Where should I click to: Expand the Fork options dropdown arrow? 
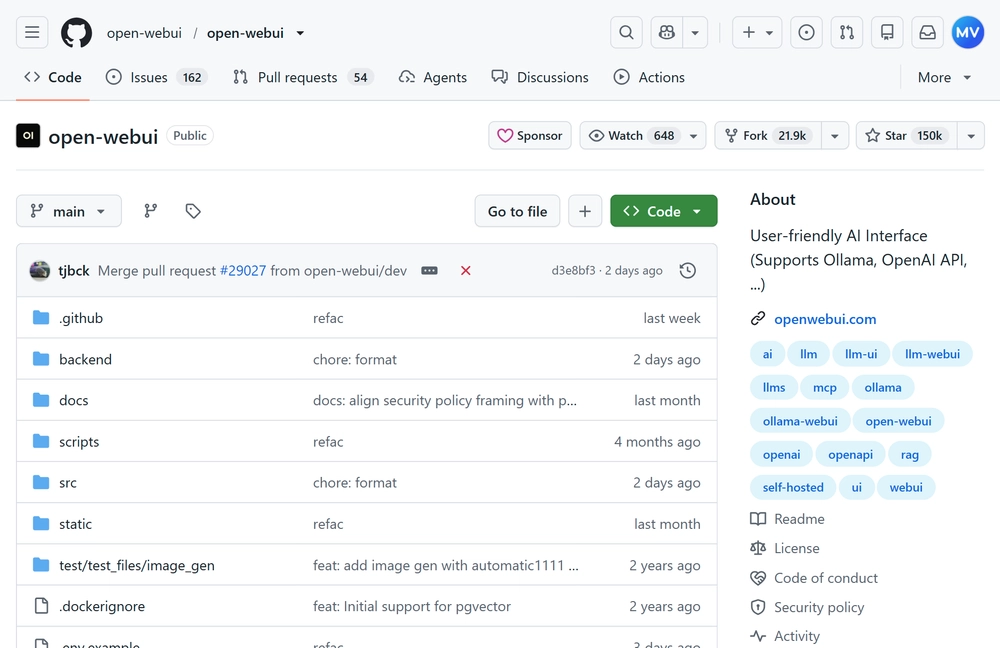(x=835, y=136)
